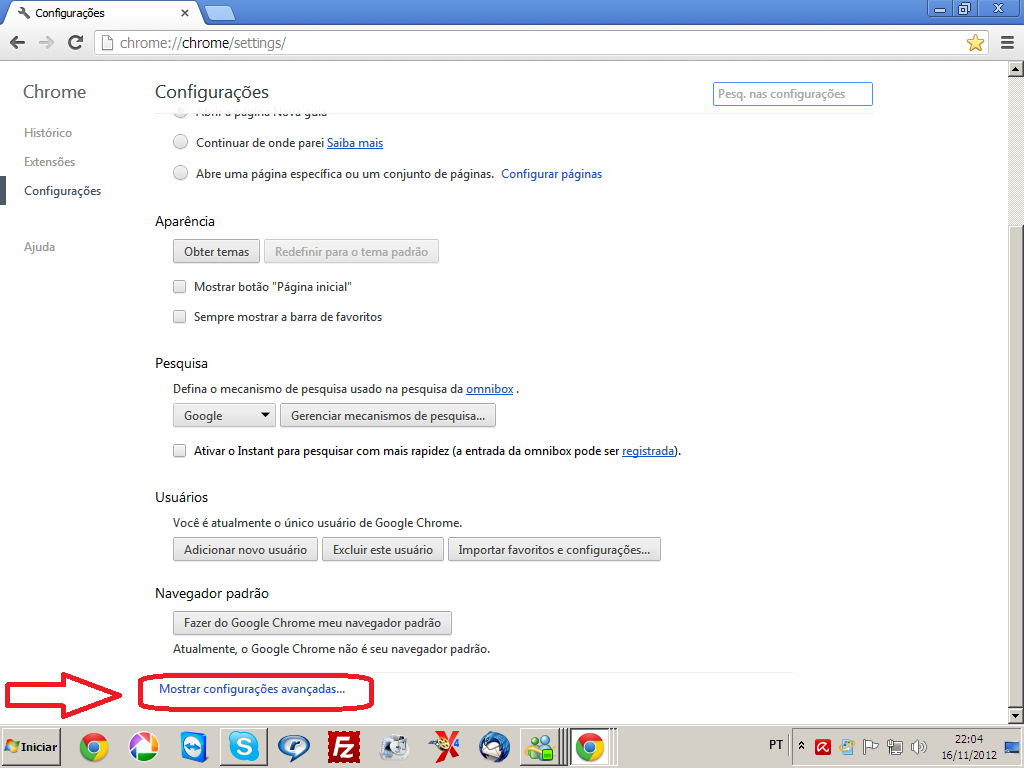The height and width of the screenshot is (768, 1024).
Task: Search in Pesq. nas configurações field
Action: 793,94
